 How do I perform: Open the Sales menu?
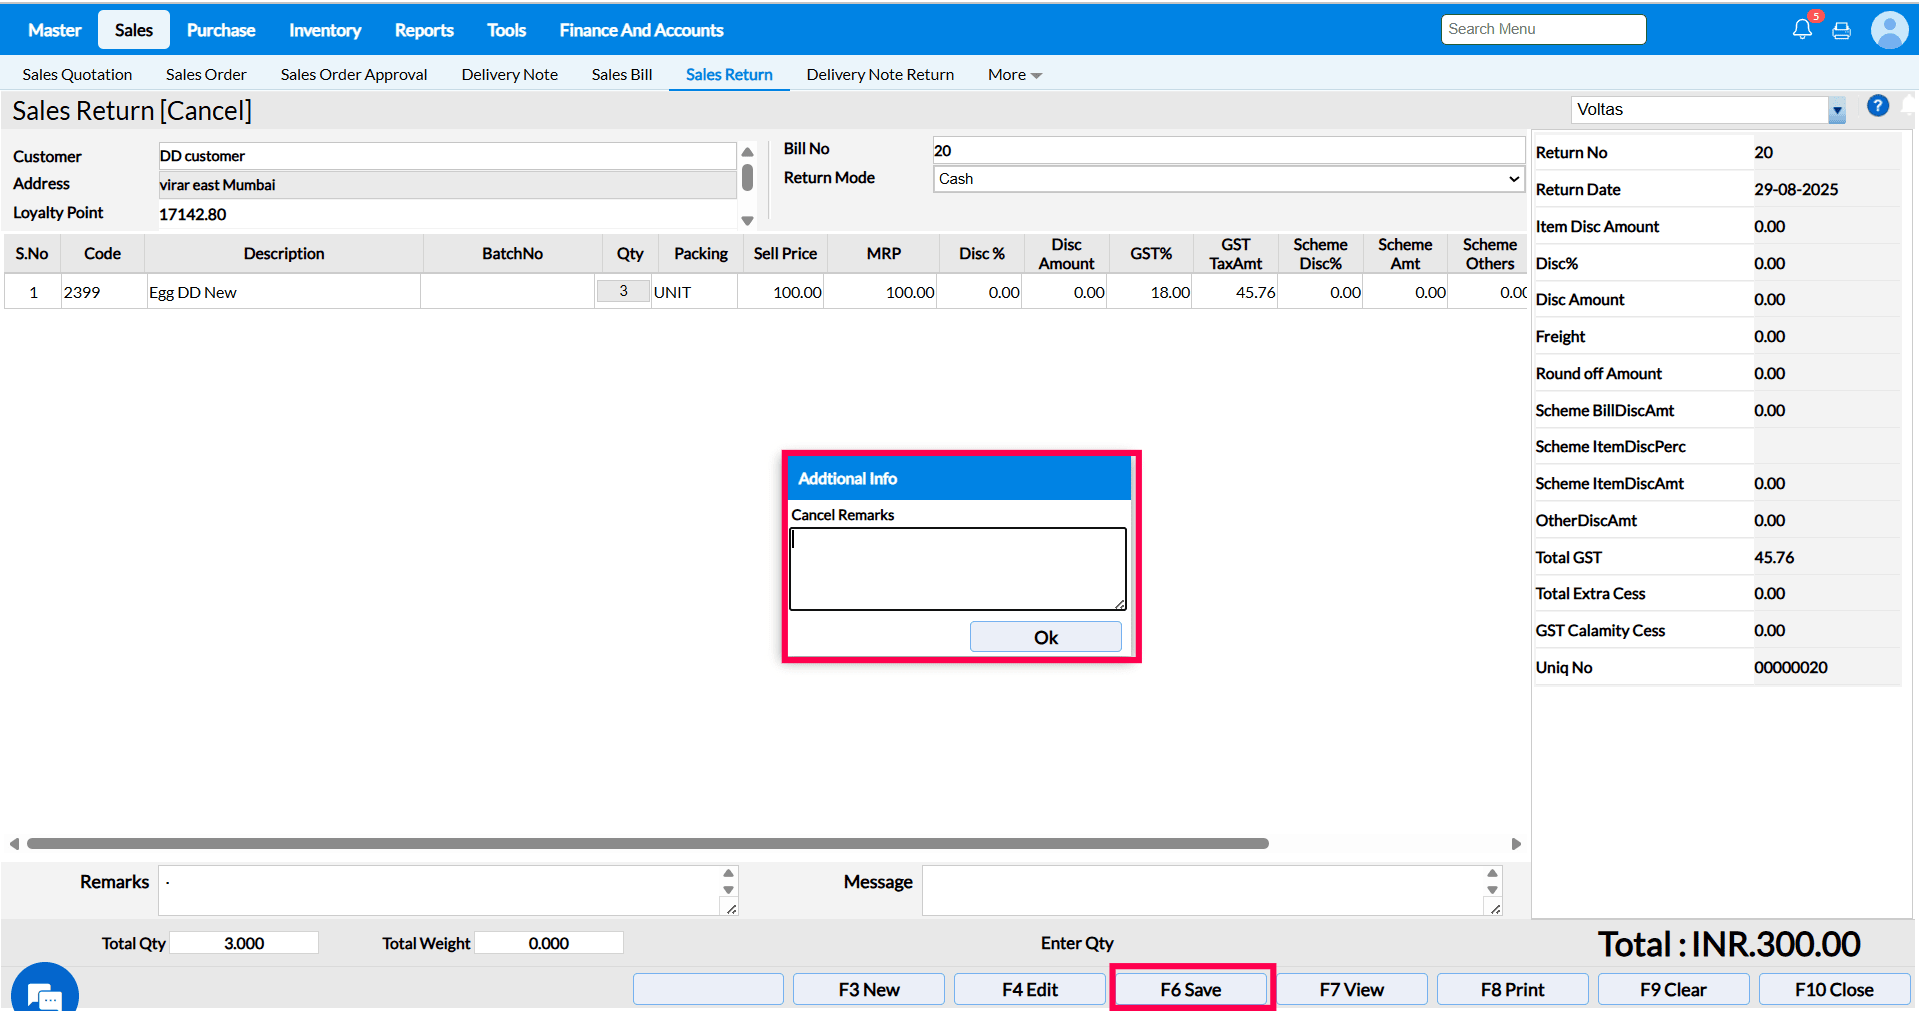[134, 30]
